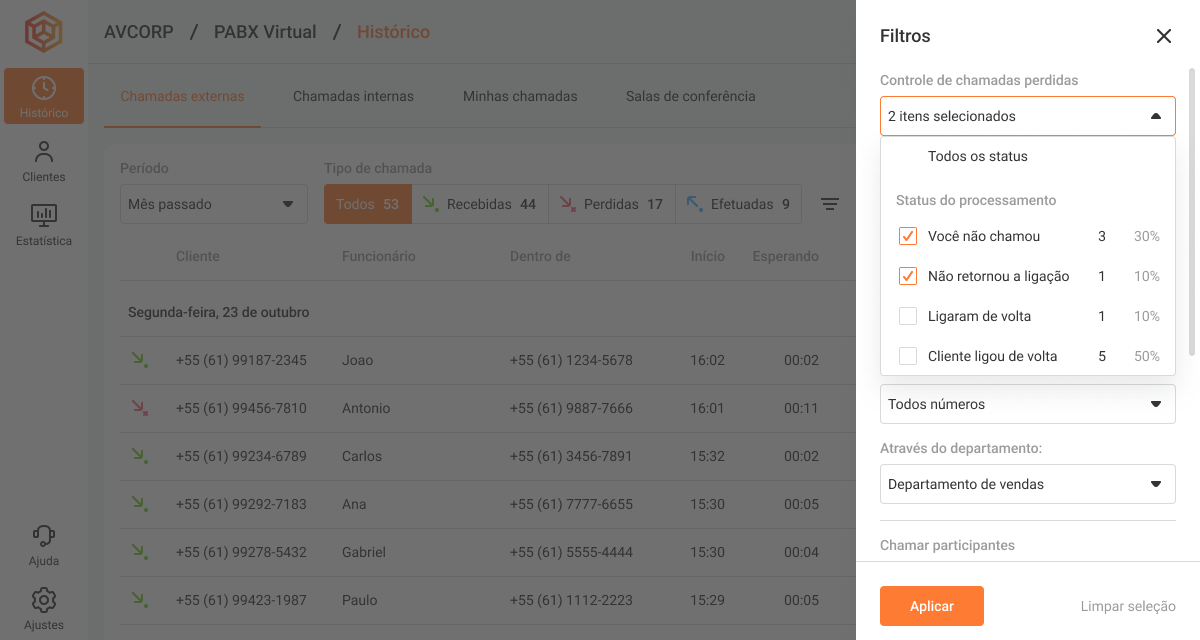Close the Filtros panel
Screen dimensions: 1200x640
1163,36
